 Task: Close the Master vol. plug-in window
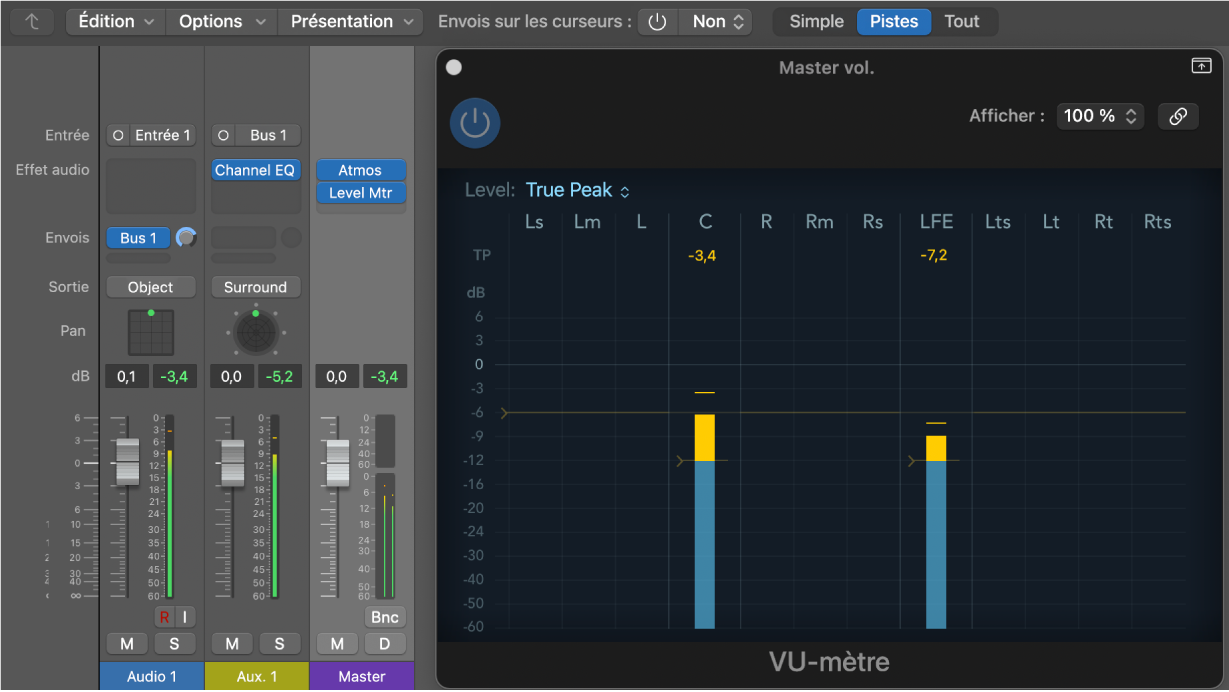[454, 67]
